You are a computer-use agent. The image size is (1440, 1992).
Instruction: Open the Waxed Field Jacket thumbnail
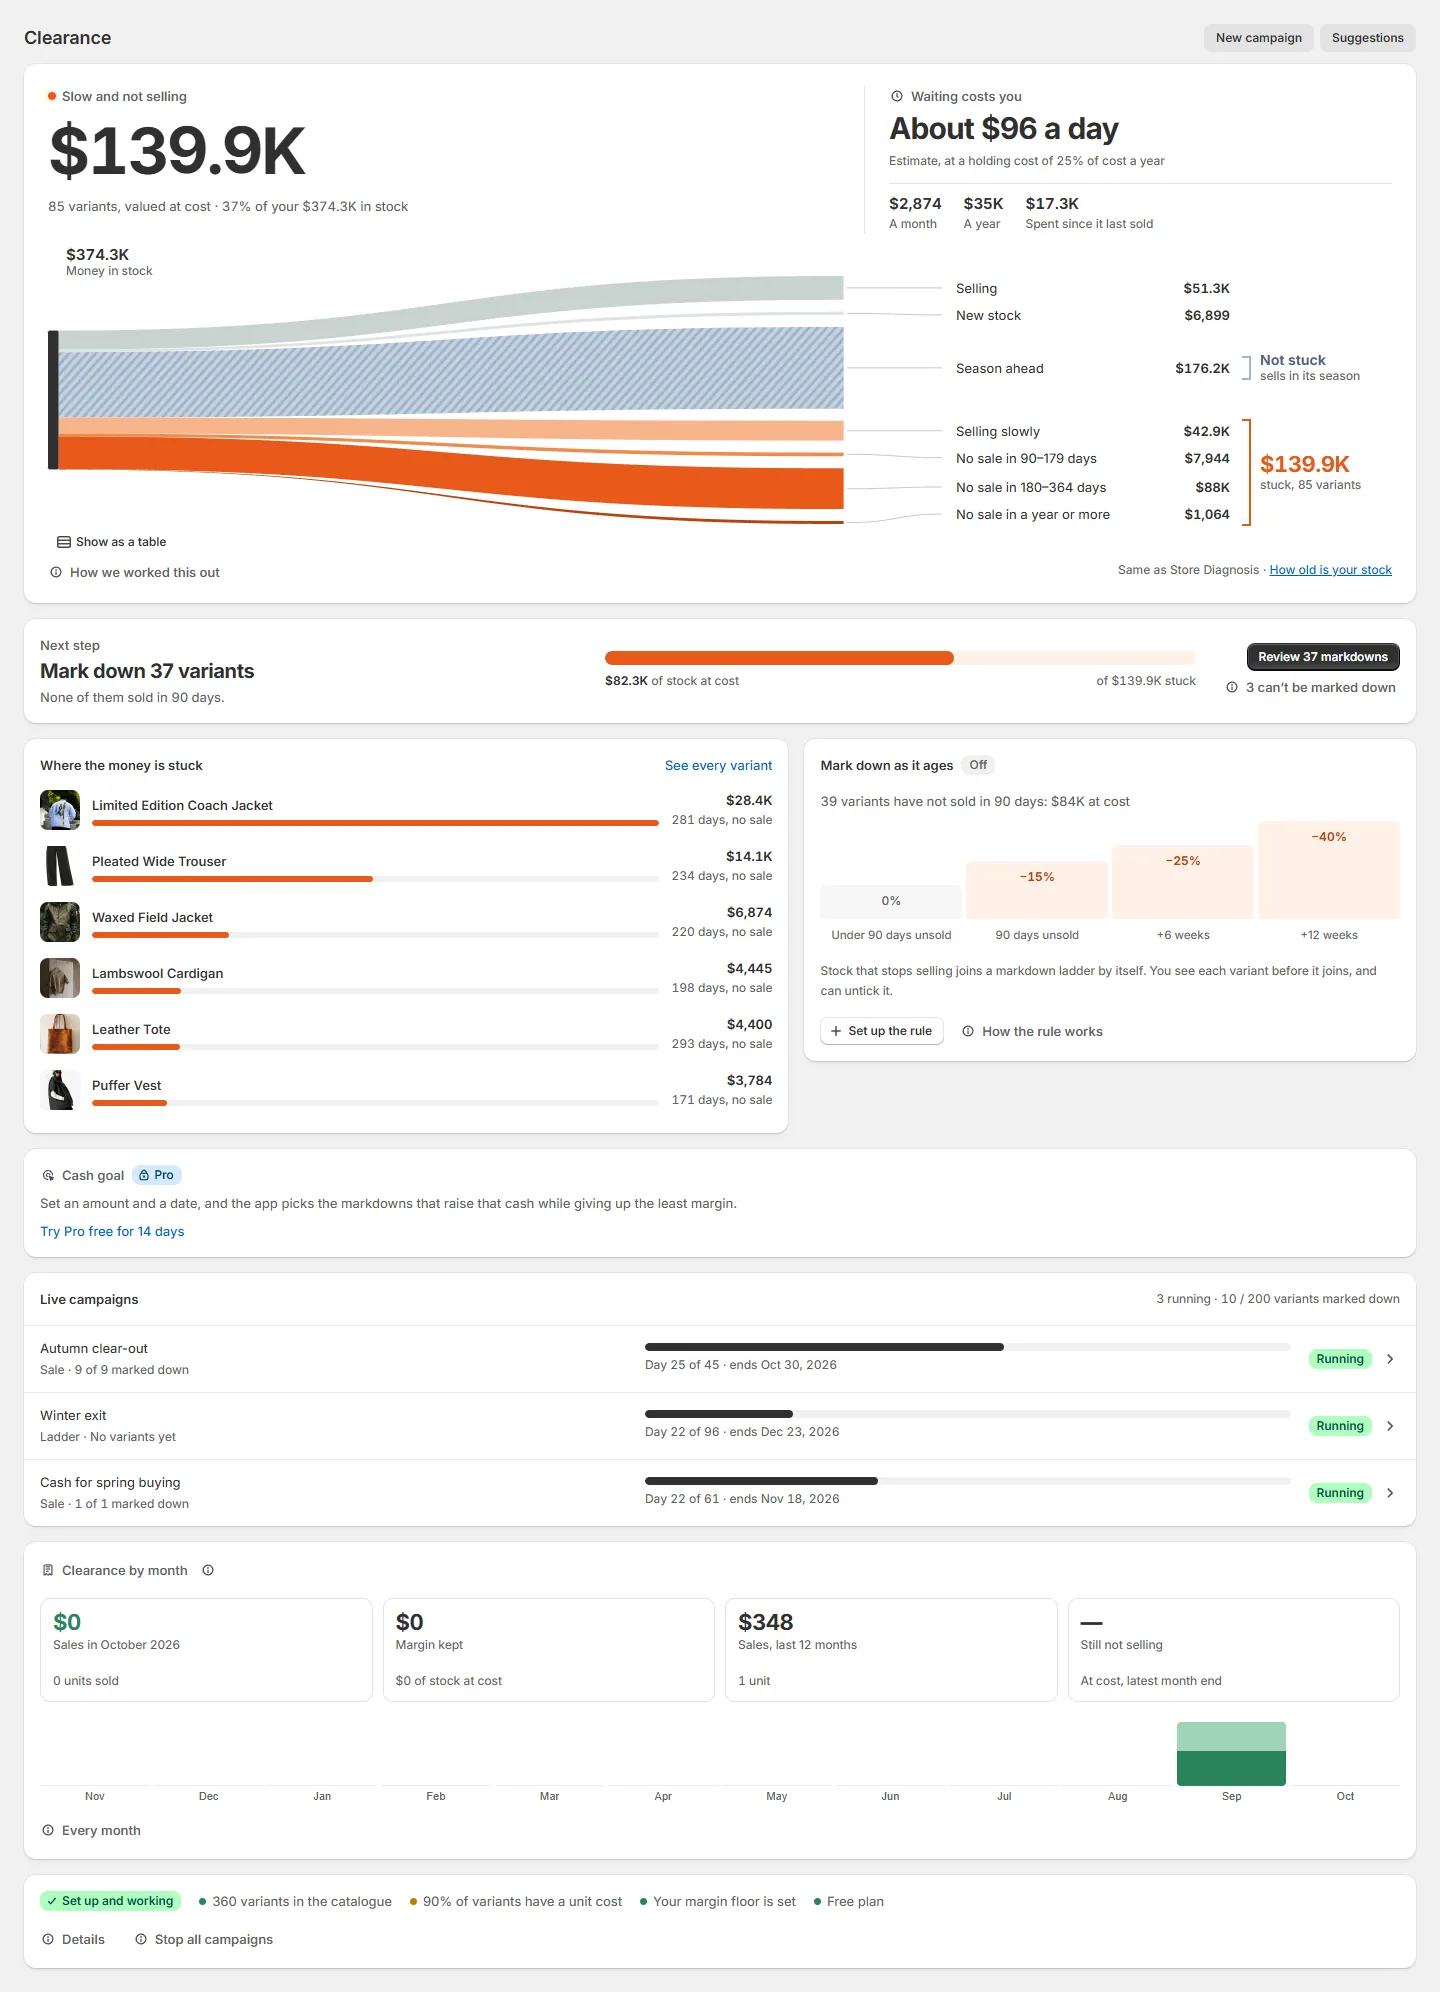tap(60, 922)
